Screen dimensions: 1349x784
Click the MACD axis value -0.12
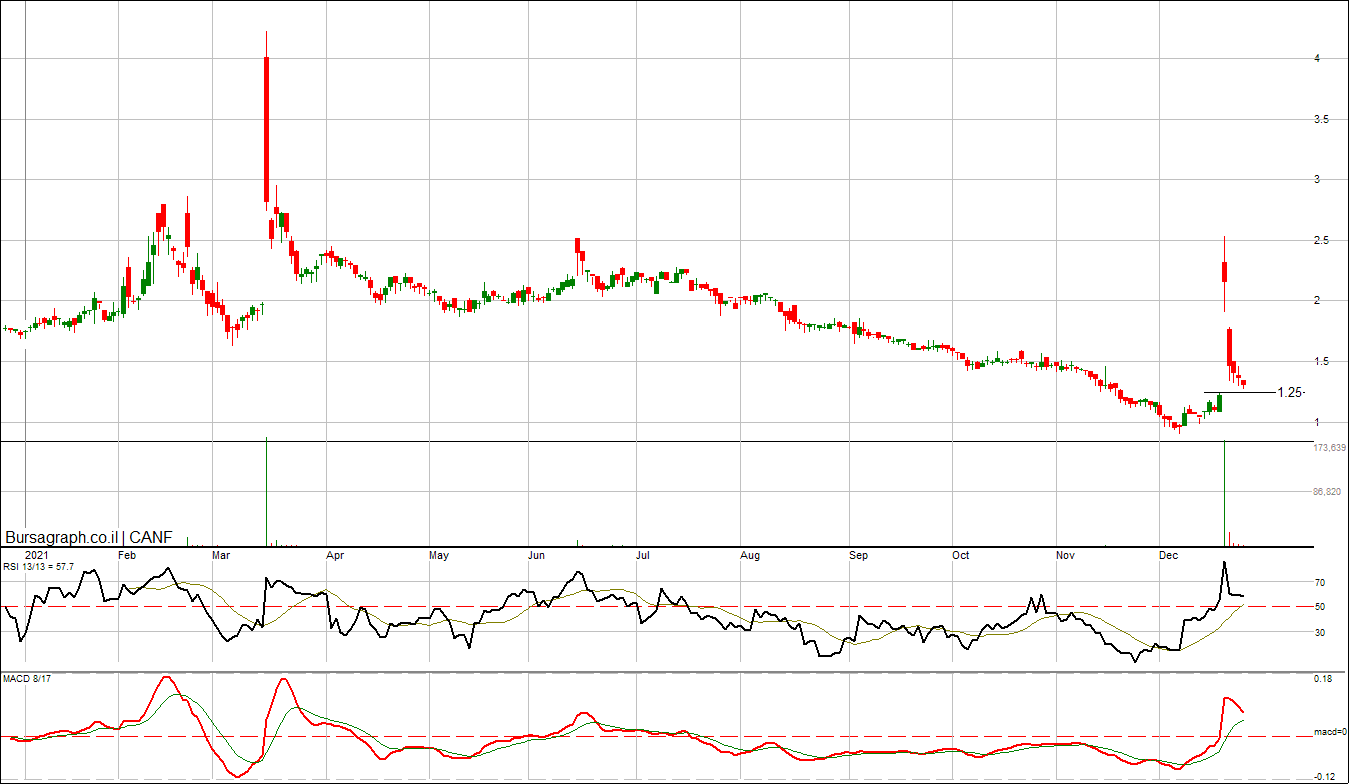point(1323,776)
